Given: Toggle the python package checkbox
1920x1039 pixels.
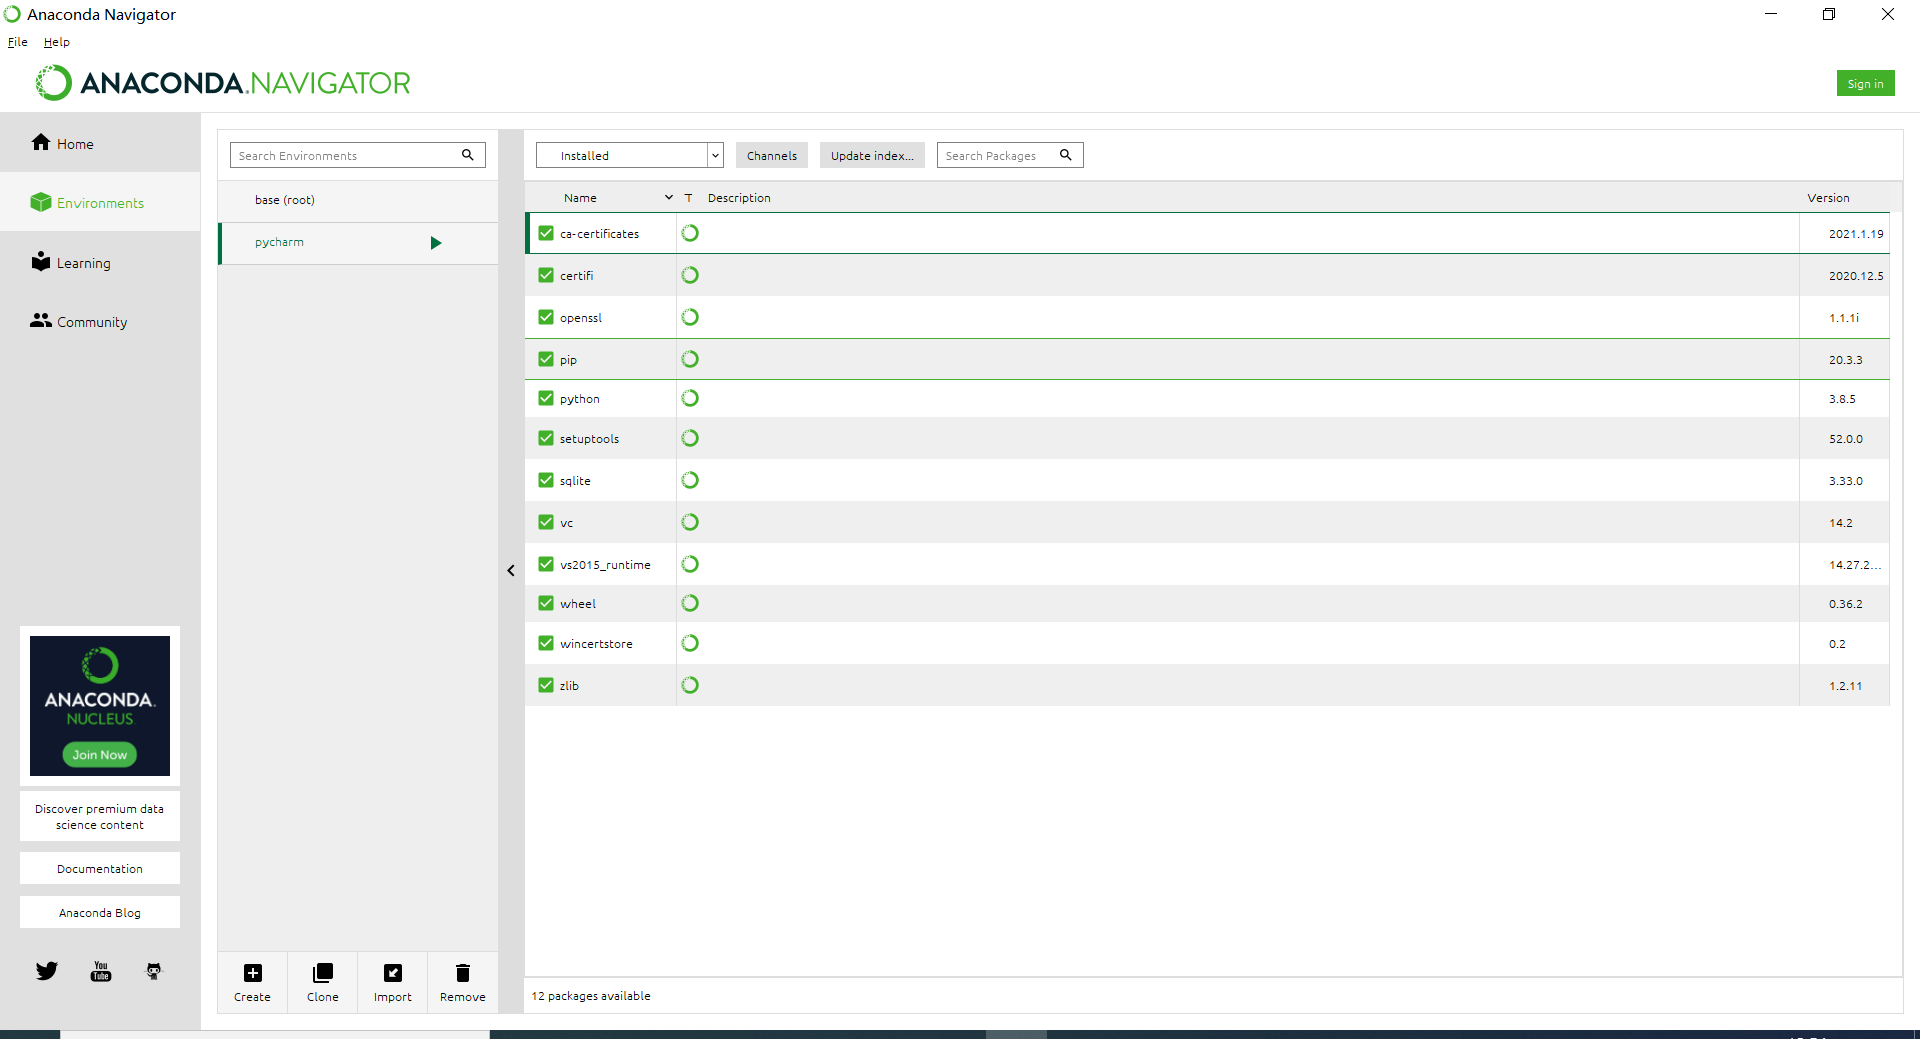Looking at the screenshot, I should coord(546,398).
